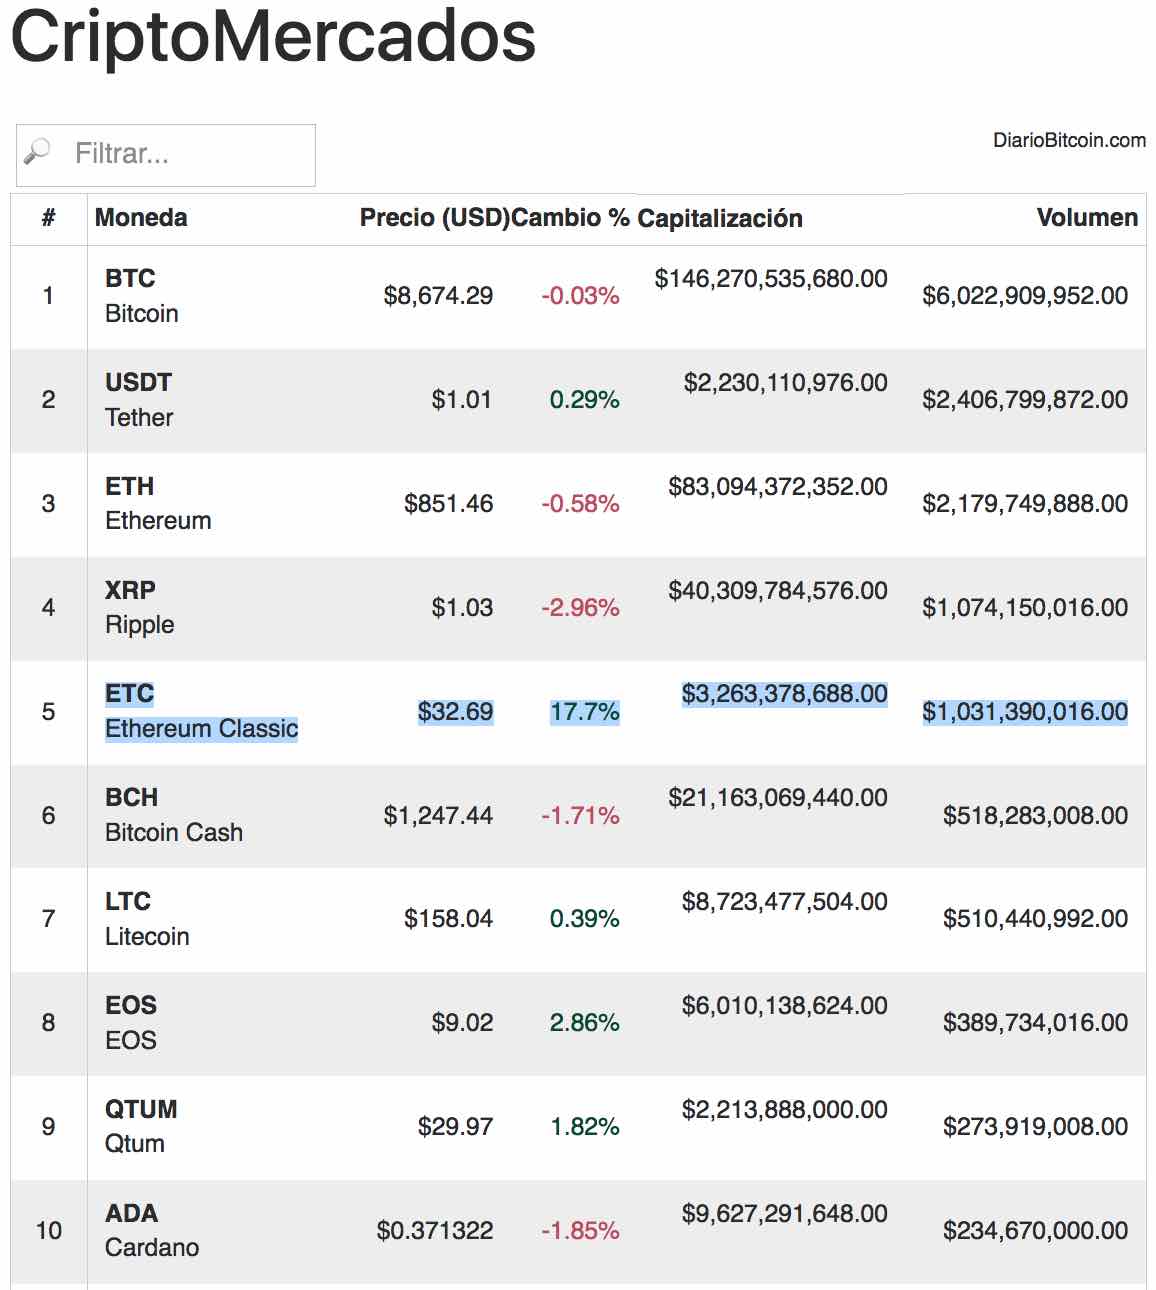Viewport: 1156px width, 1290px height.
Task: Sort by the Volumen column header
Action: tap(1087, 218)
